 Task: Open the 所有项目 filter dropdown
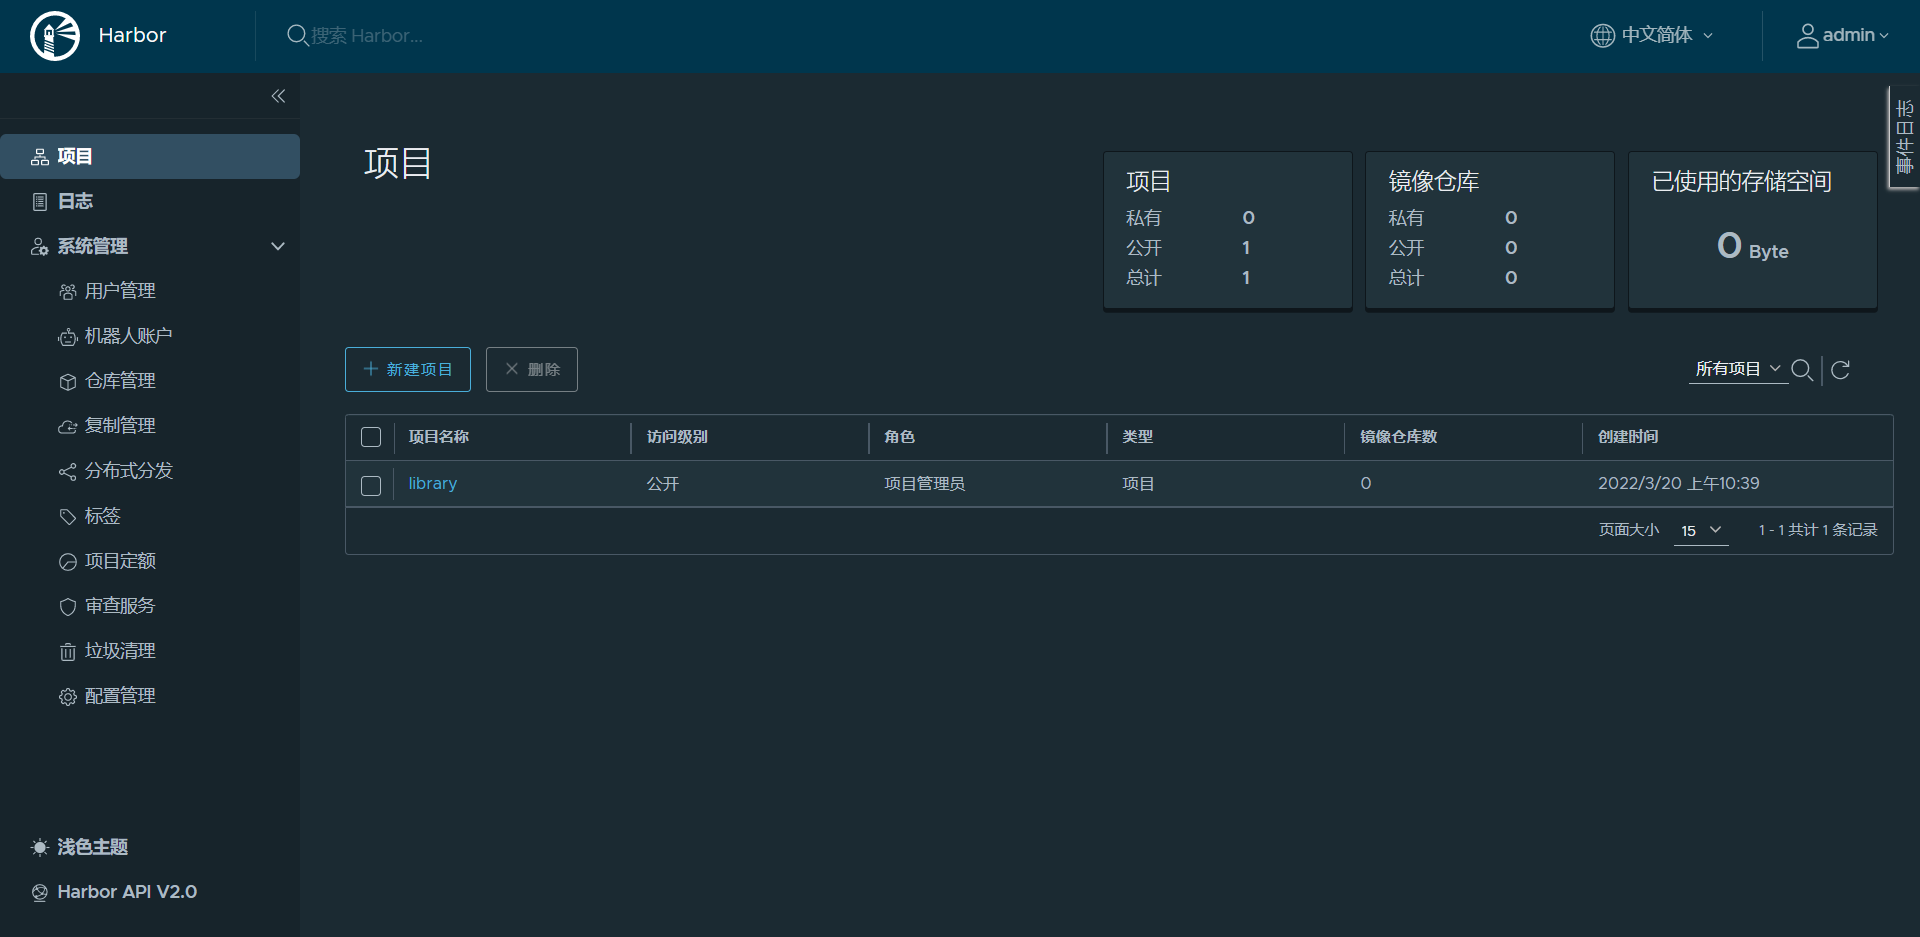tap(1737, 368)
